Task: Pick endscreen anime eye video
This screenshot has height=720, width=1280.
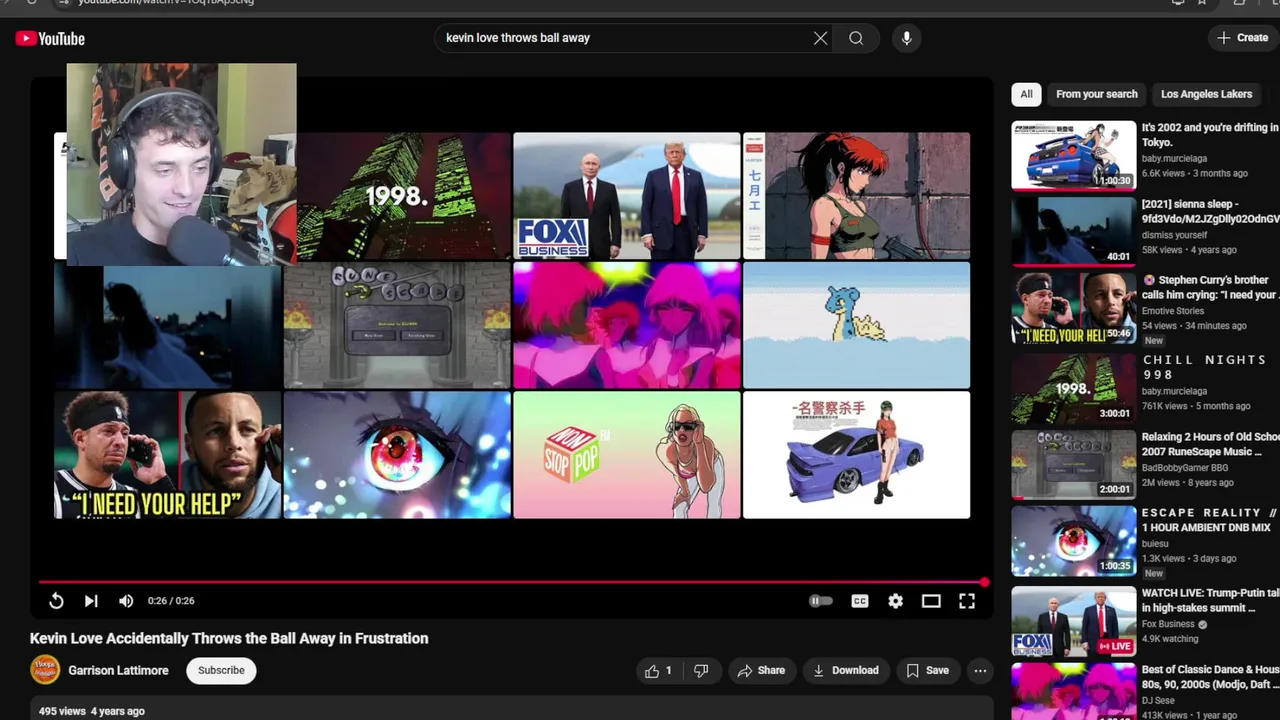Action: pyautogui.click(x=397, y=454)
